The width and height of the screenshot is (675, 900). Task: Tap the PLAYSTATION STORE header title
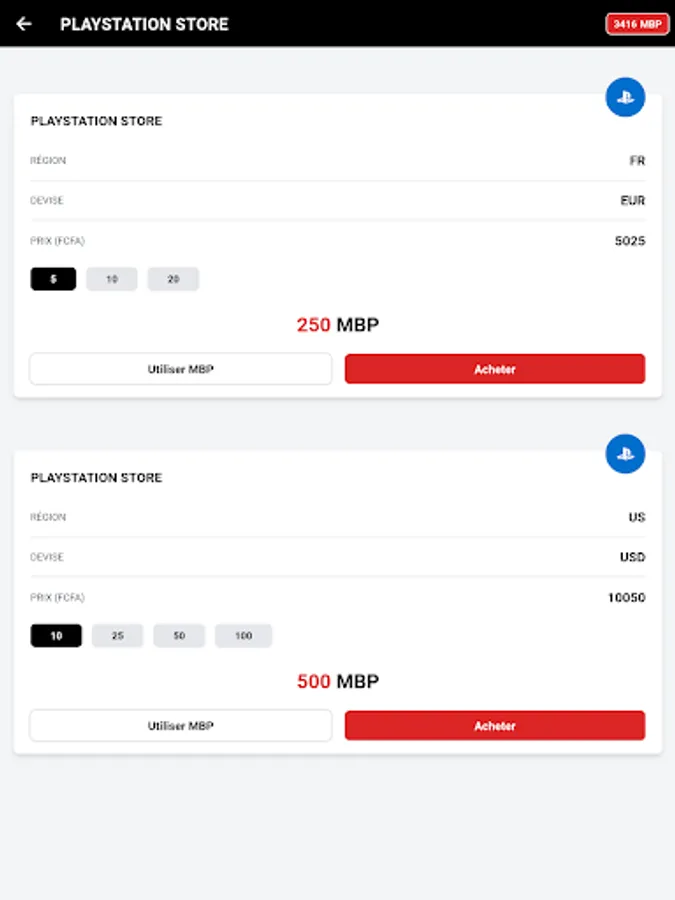(144, 24)
